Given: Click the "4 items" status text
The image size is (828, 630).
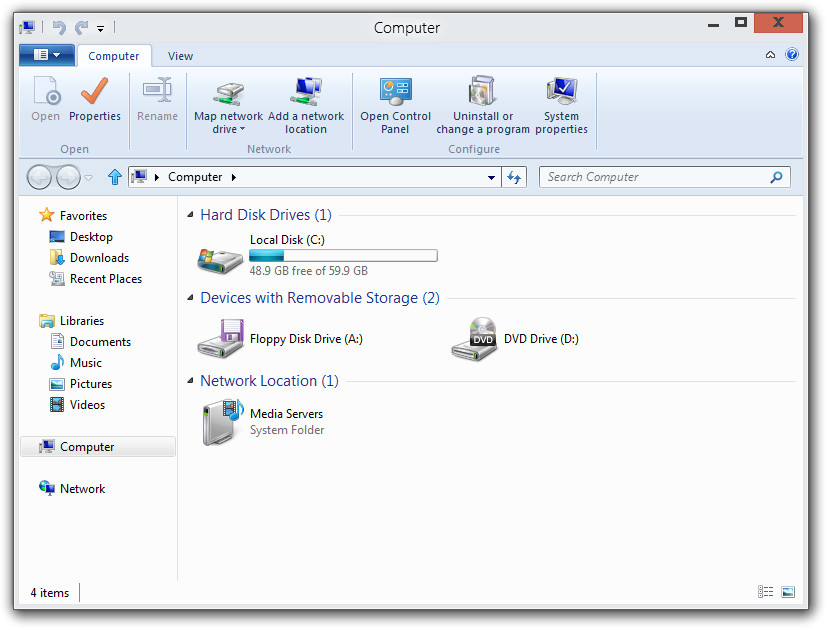Looking at the screenshot, I should pos(50,593).
